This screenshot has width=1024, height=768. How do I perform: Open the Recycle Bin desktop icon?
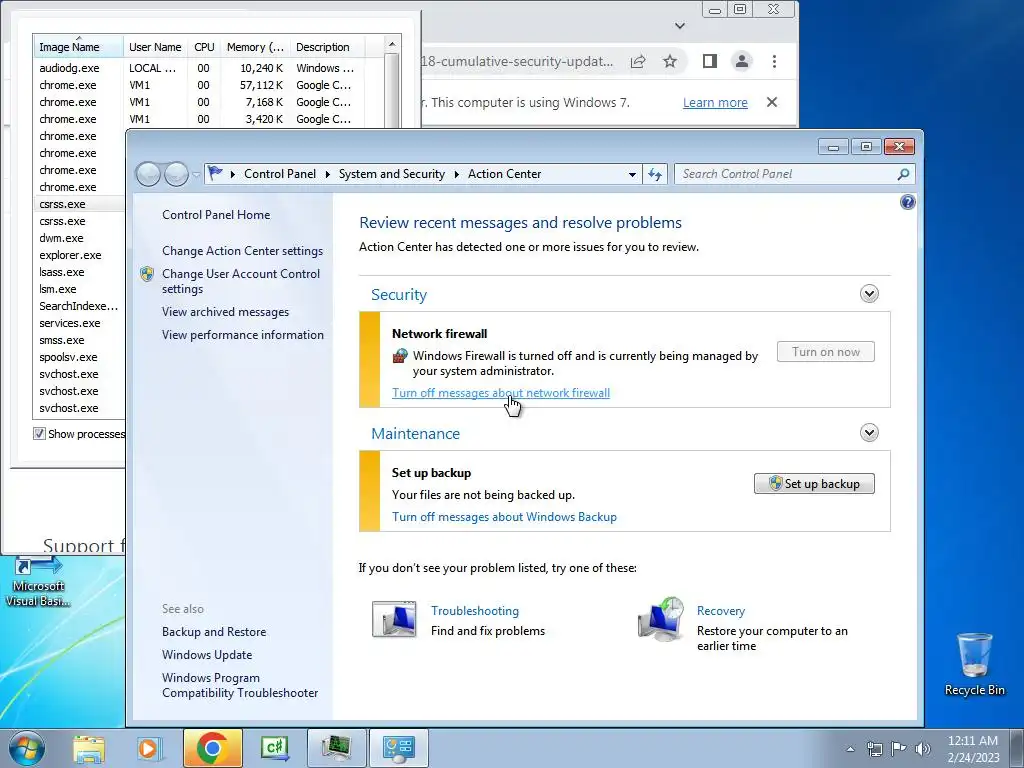(x=974, y=664)
